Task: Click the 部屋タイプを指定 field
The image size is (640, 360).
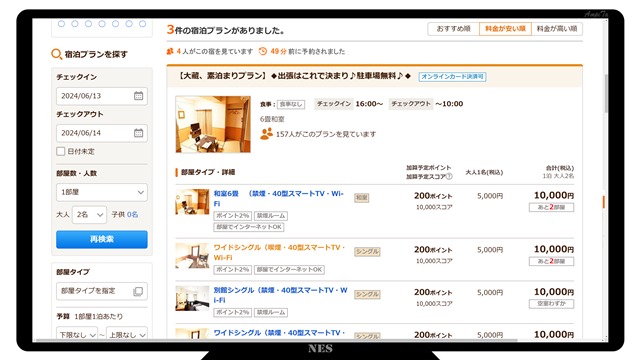Action: pos(102,291)
